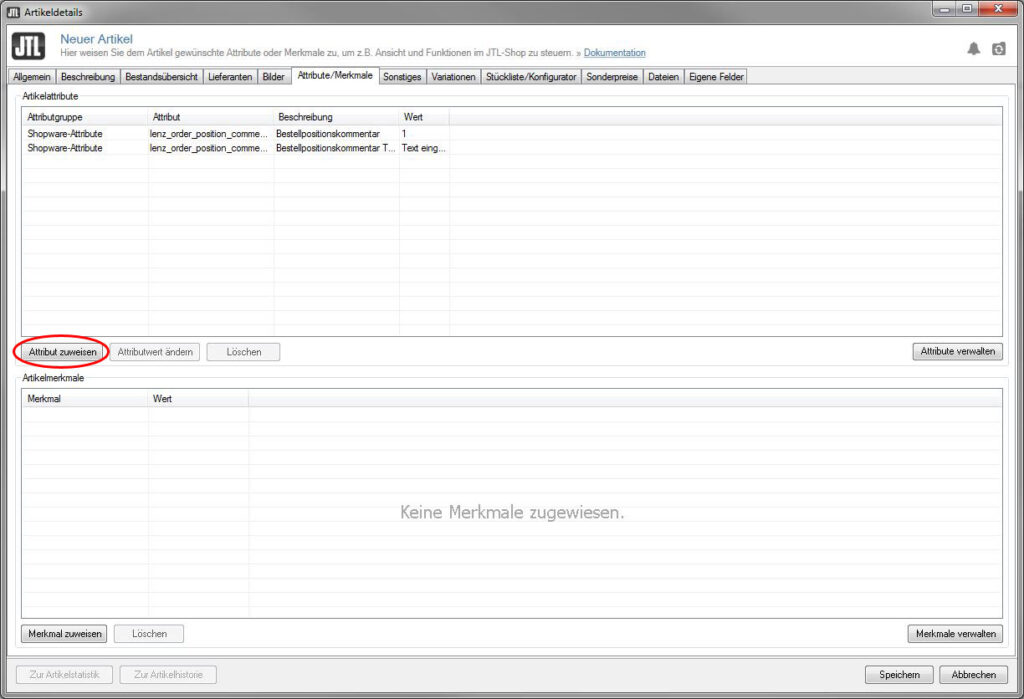Open the Bilder tab

[273, 77]
